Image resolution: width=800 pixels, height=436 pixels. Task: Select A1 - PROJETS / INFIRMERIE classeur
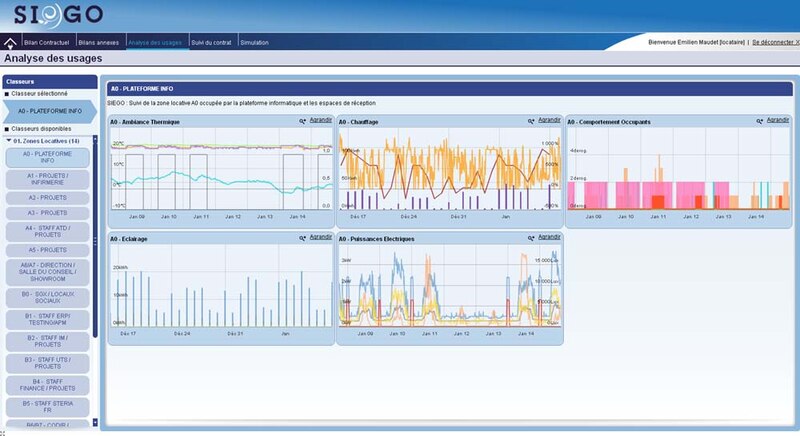[x=47, y=178]
